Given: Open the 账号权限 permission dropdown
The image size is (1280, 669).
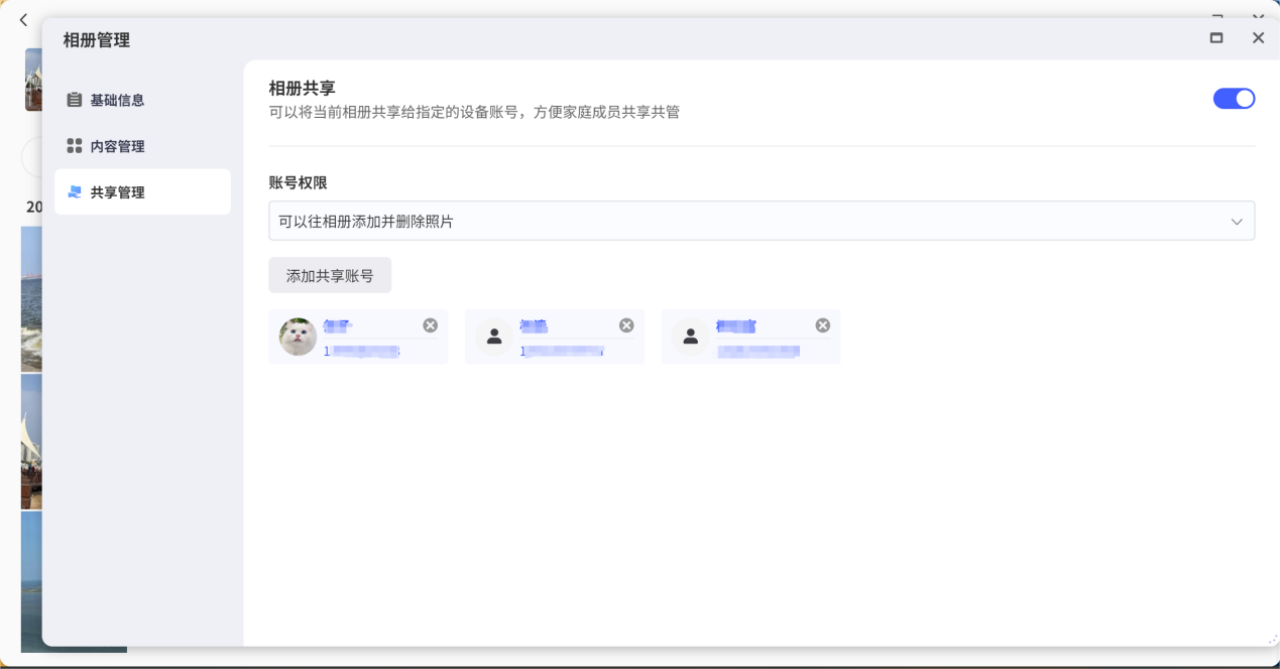Looking at the screenshot, I should point(760,221).
